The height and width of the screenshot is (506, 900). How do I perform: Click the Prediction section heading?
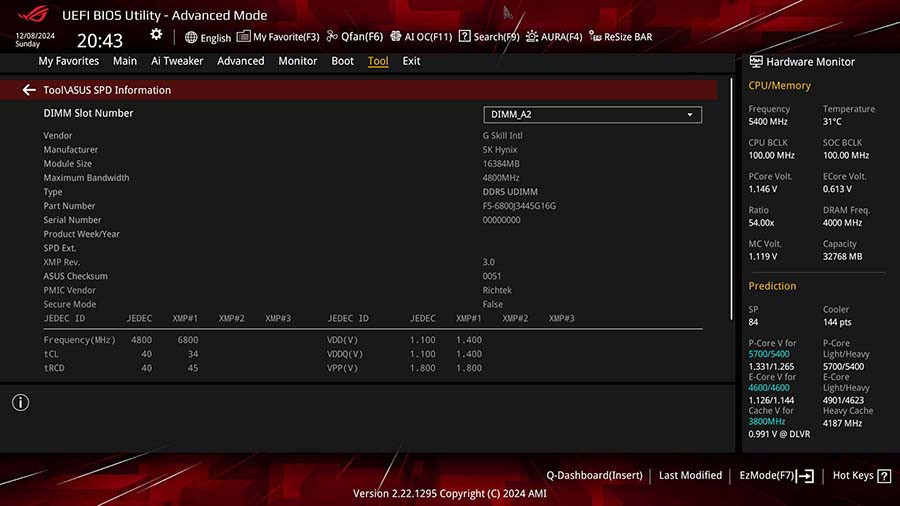tap(772, 286)
